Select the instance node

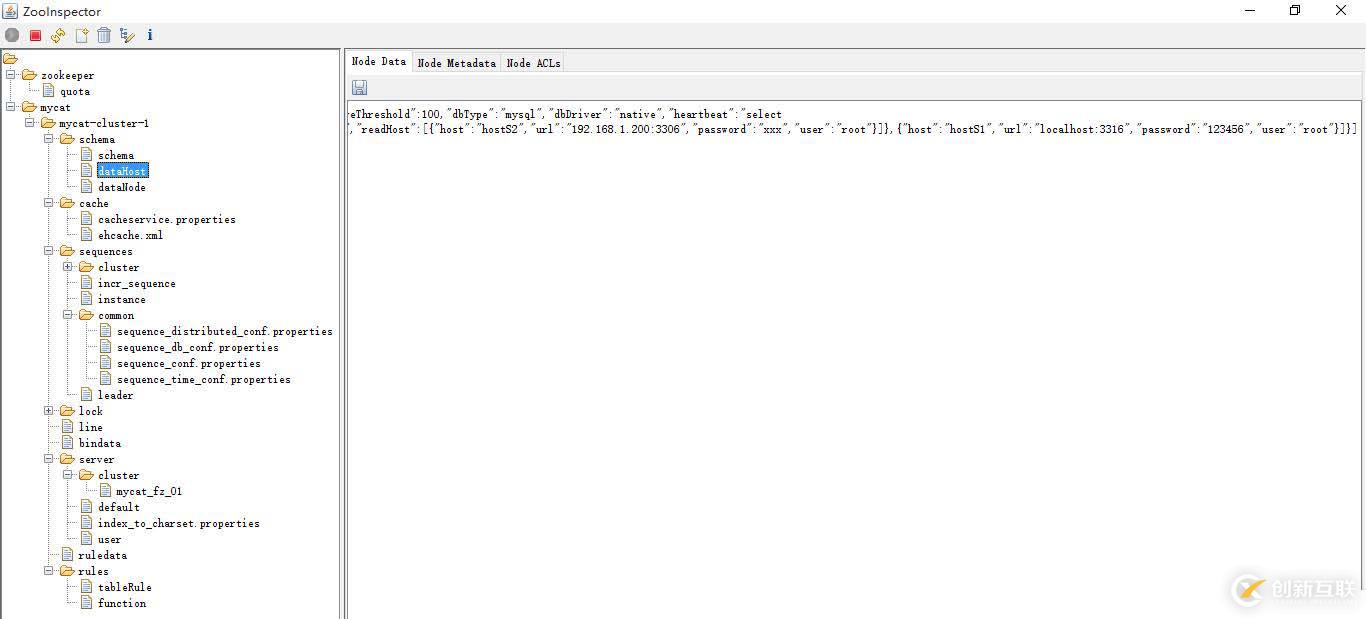pos(122,299)
